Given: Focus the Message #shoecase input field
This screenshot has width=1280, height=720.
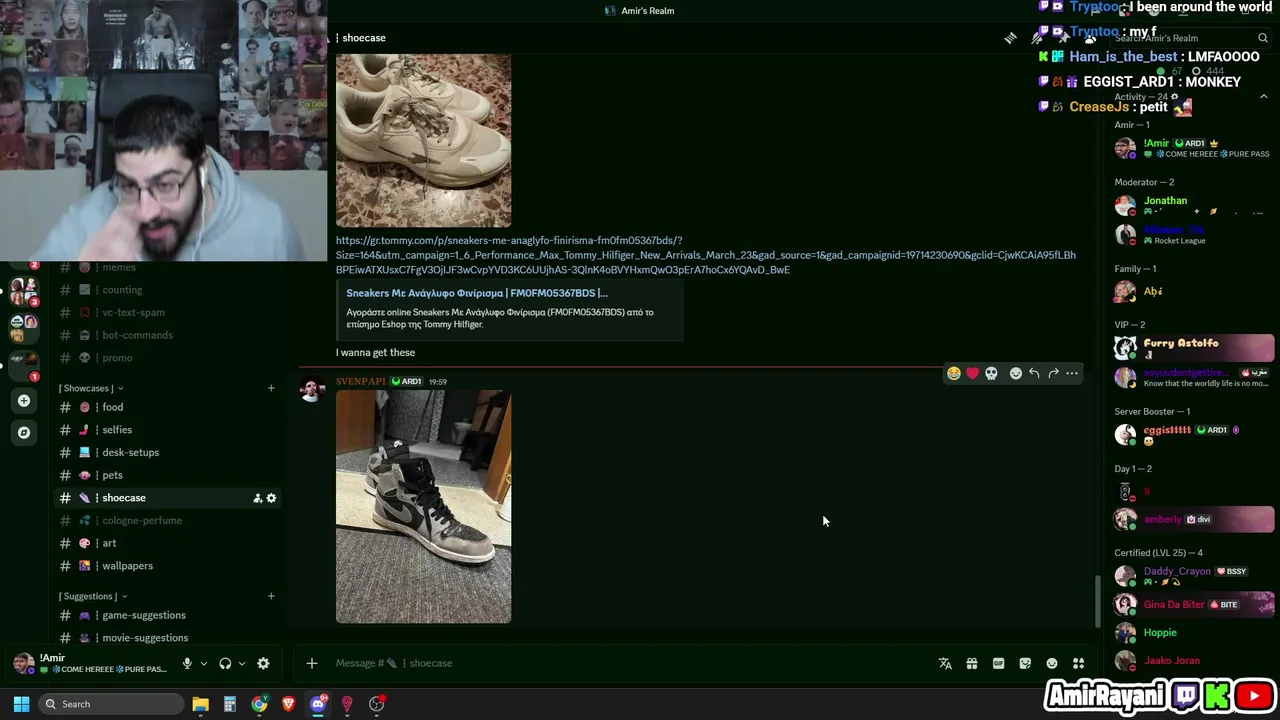Looking at the screenshot, I should [630, 663].
